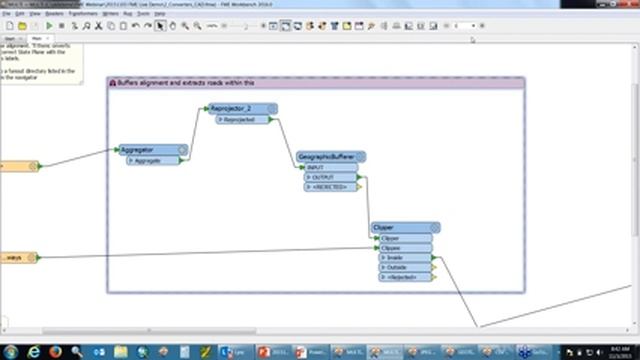Click the Add Transformer blue icon

click(x=334, y=26)
